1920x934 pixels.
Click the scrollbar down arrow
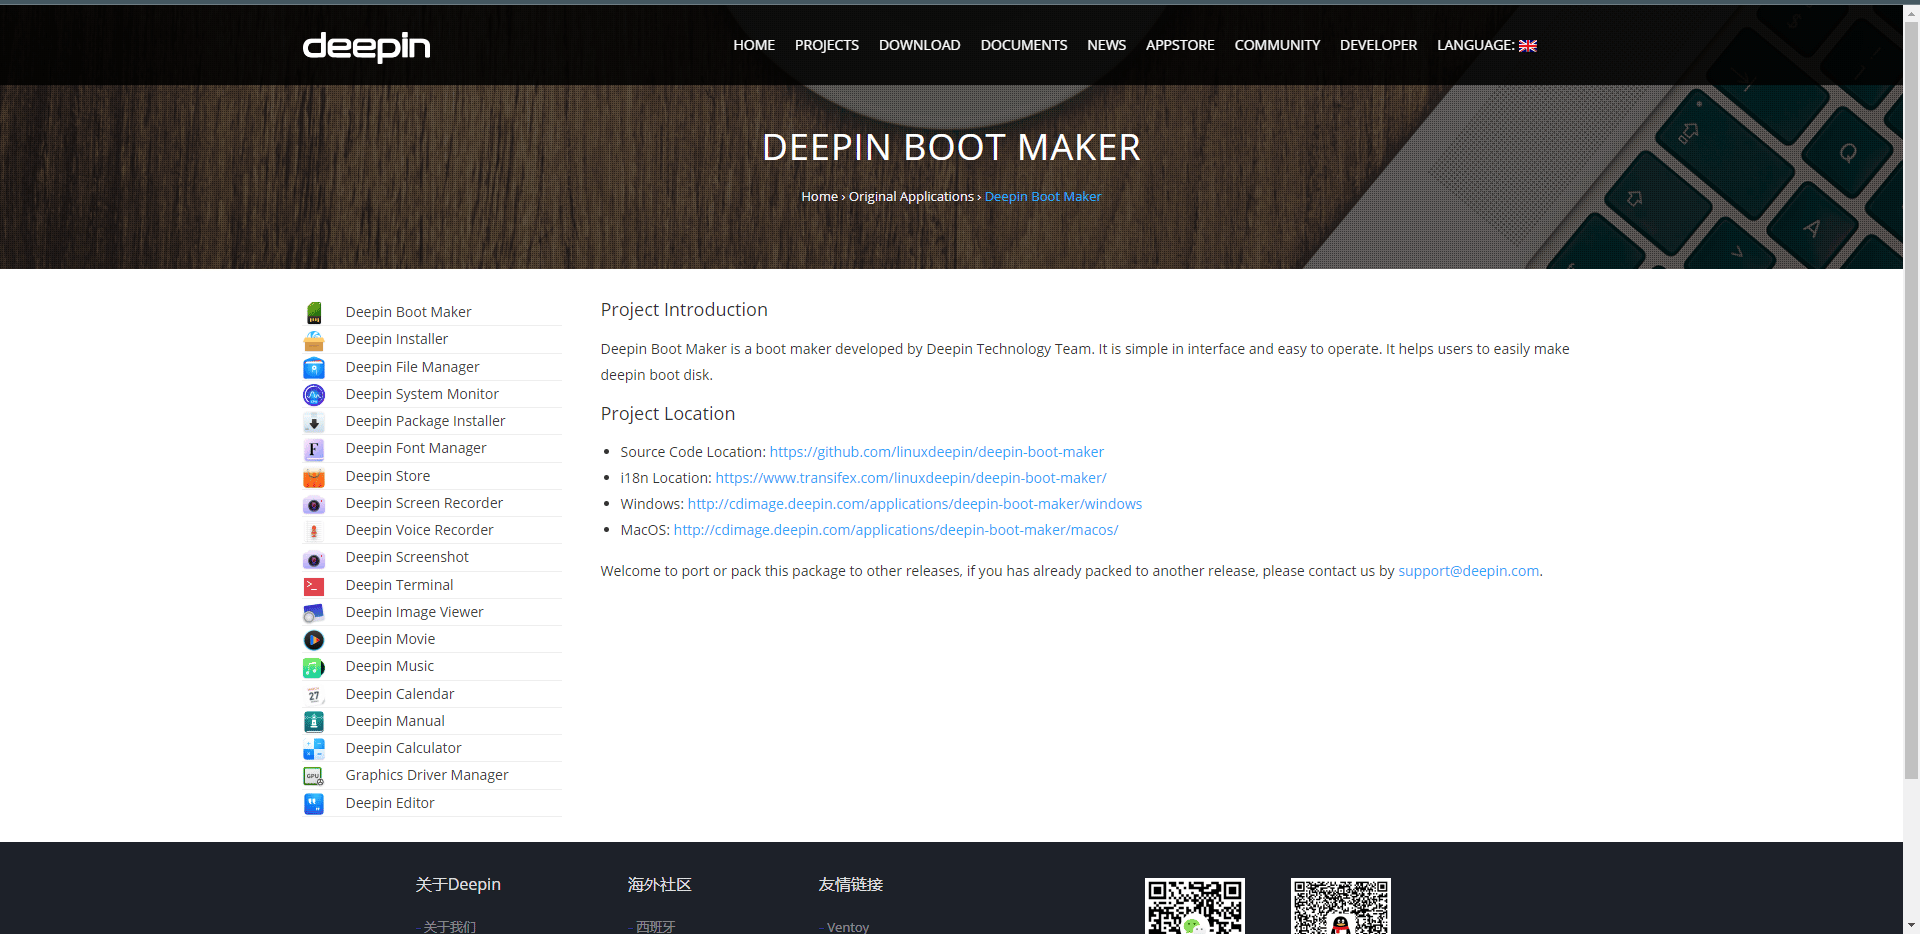[1911, 925]
